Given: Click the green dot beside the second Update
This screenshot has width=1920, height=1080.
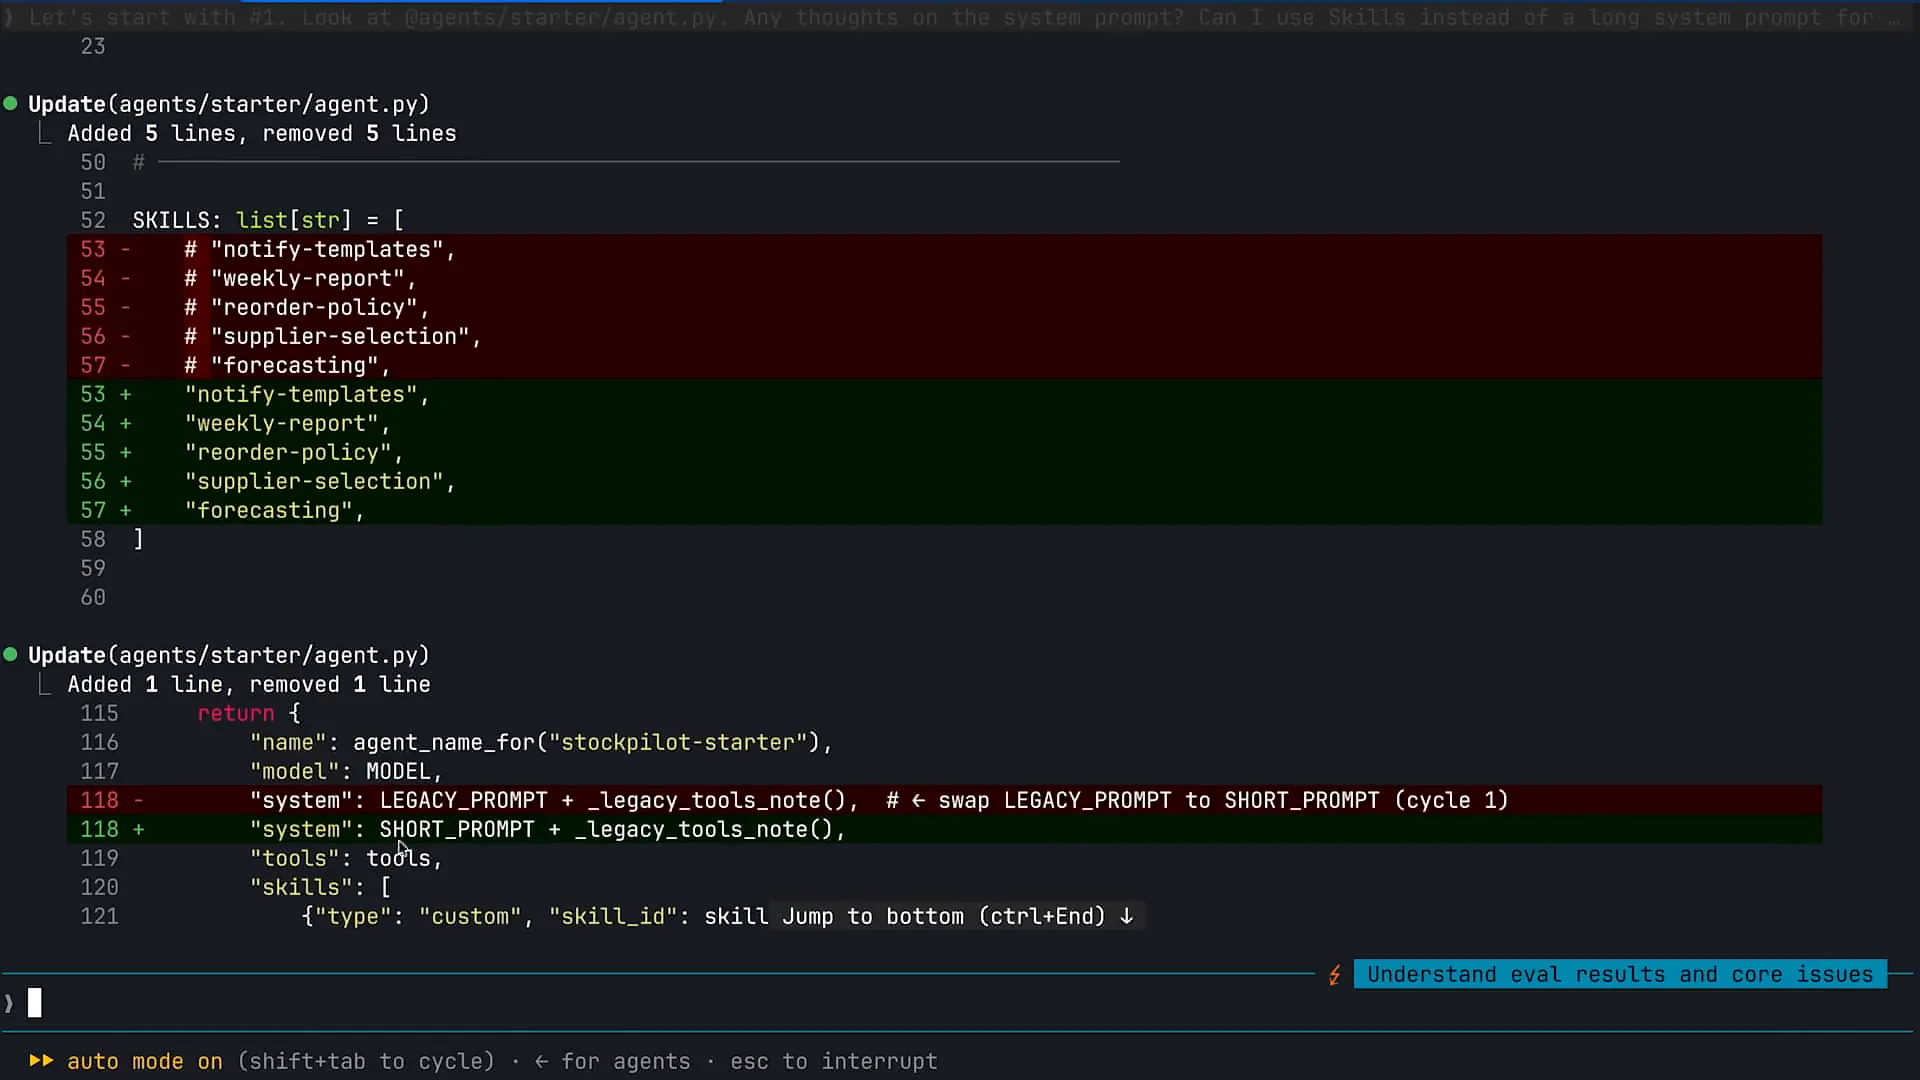Looking at the screenshot, I should tap(10, 654).
